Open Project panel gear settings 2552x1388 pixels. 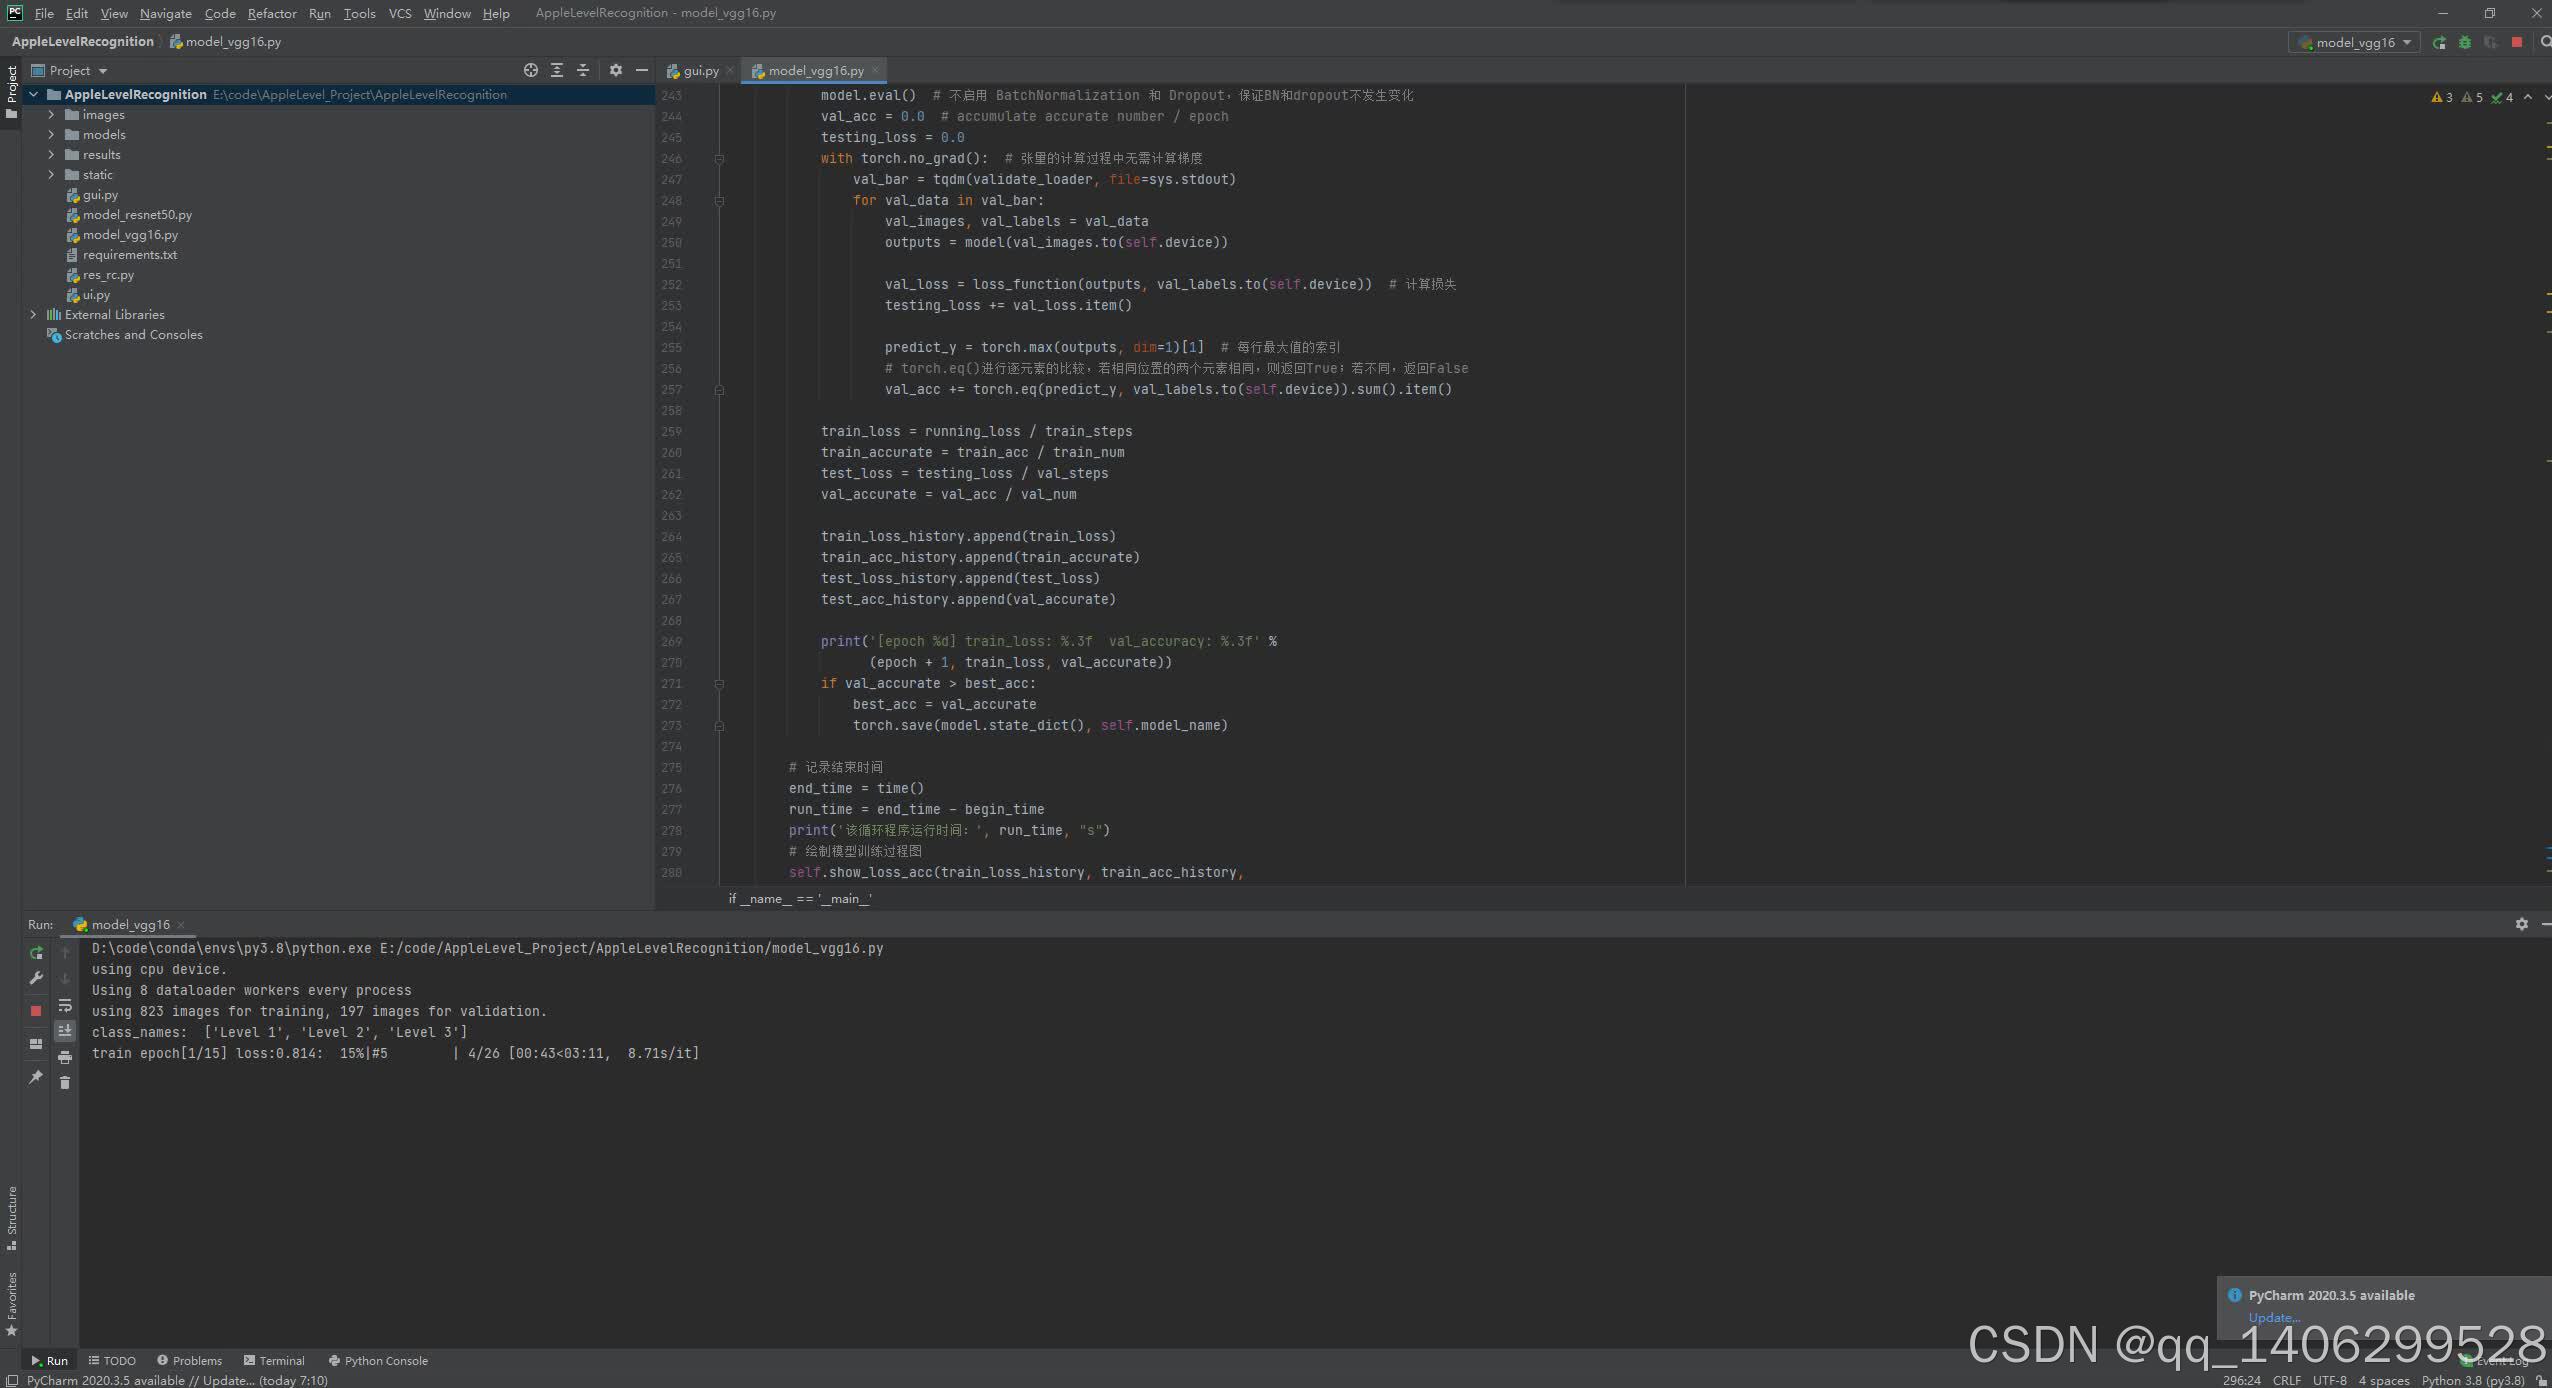616,70
